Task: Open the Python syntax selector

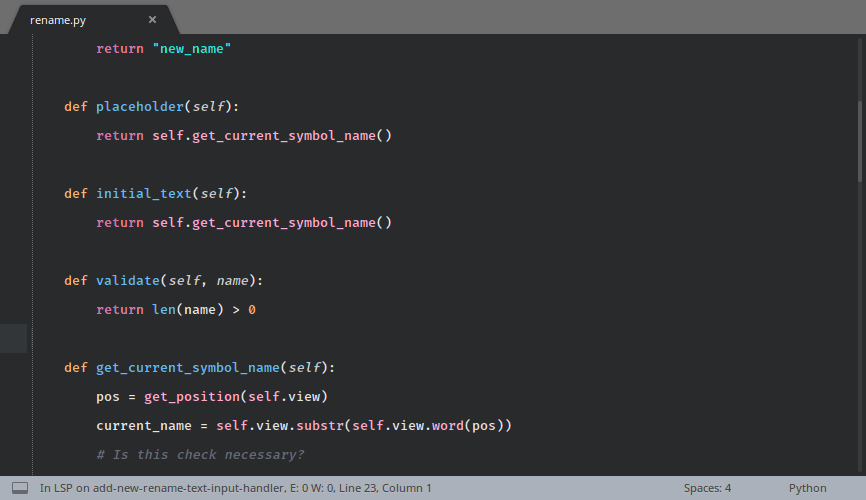Action: click(x=807, y=488)
